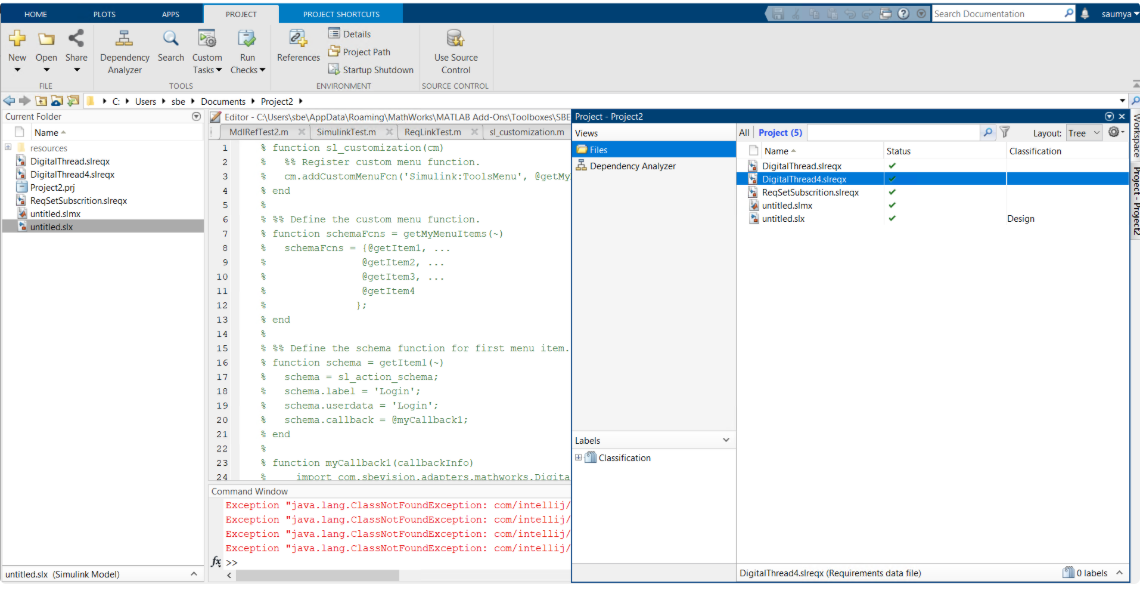Click the notification bell icon
The width and height of the screenshot is (1140, 592).
pyautogui.click(x=1085, y=14)
